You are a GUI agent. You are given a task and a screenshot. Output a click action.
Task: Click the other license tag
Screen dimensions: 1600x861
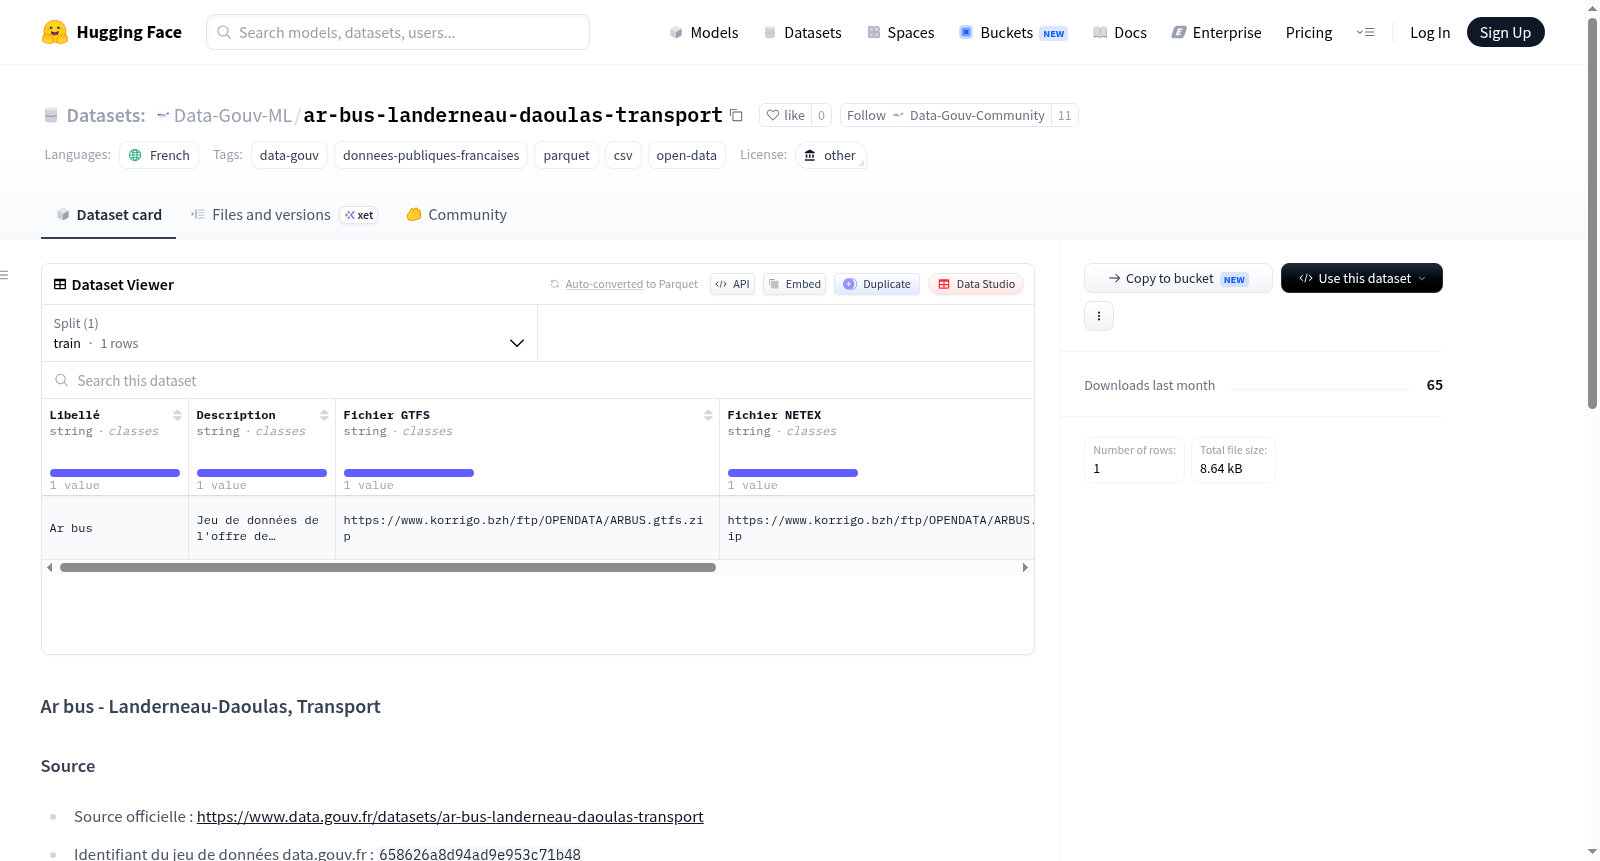830,155
